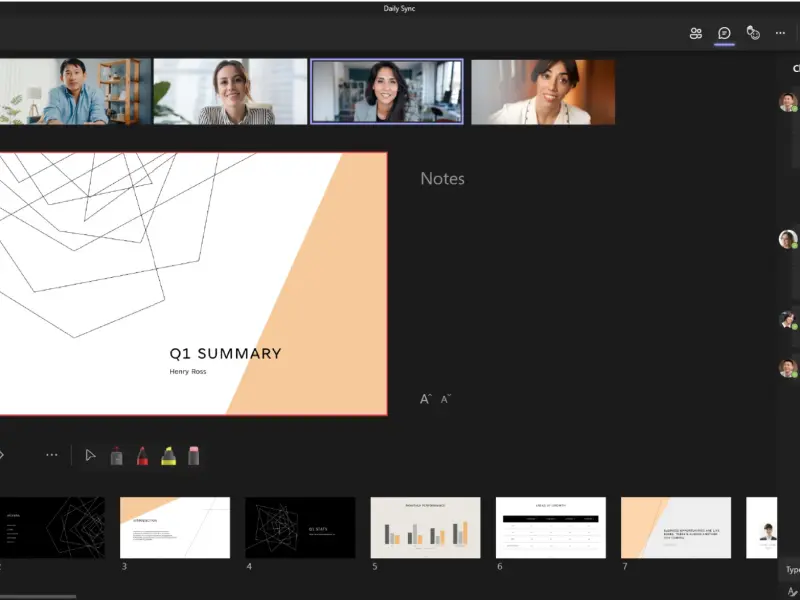This screenshot has height=600, width=800.
Task: Open the reactions icon
Action: click(753, 33)
